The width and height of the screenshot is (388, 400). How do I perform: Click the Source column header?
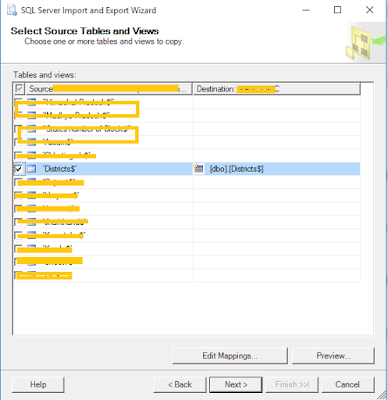click(109, 89)
